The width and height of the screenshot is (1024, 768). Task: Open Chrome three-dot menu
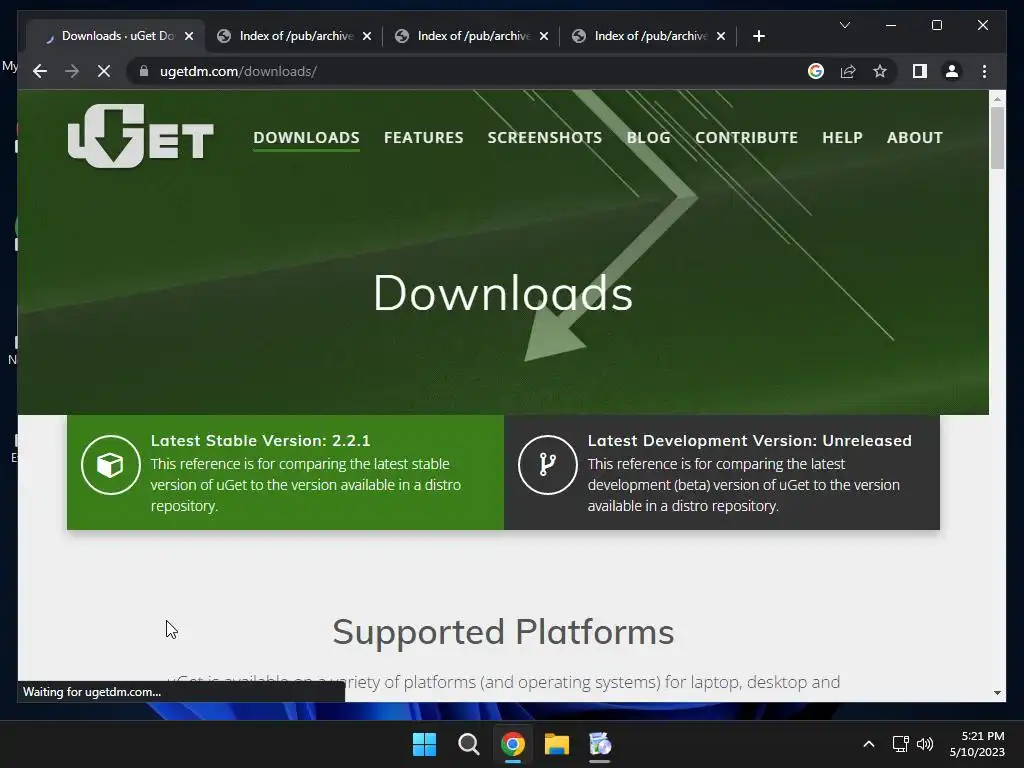984,71
